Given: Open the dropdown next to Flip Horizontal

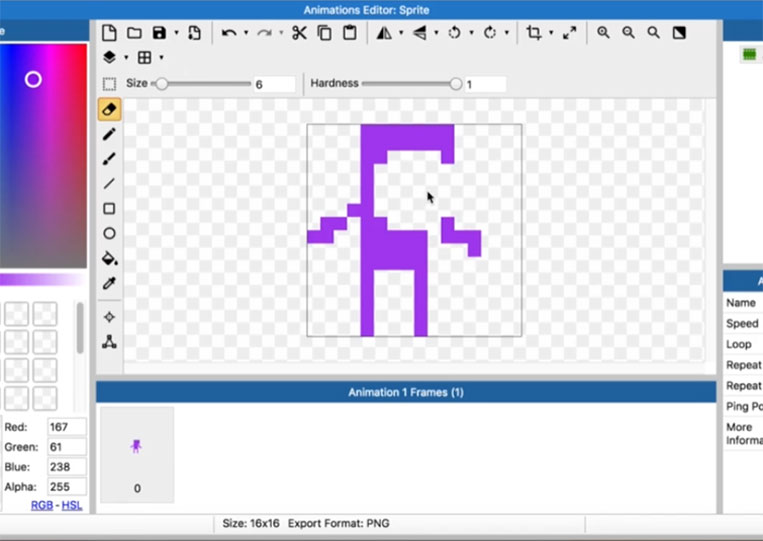Looking at the screenshot, I should click(x=401, y=33).
